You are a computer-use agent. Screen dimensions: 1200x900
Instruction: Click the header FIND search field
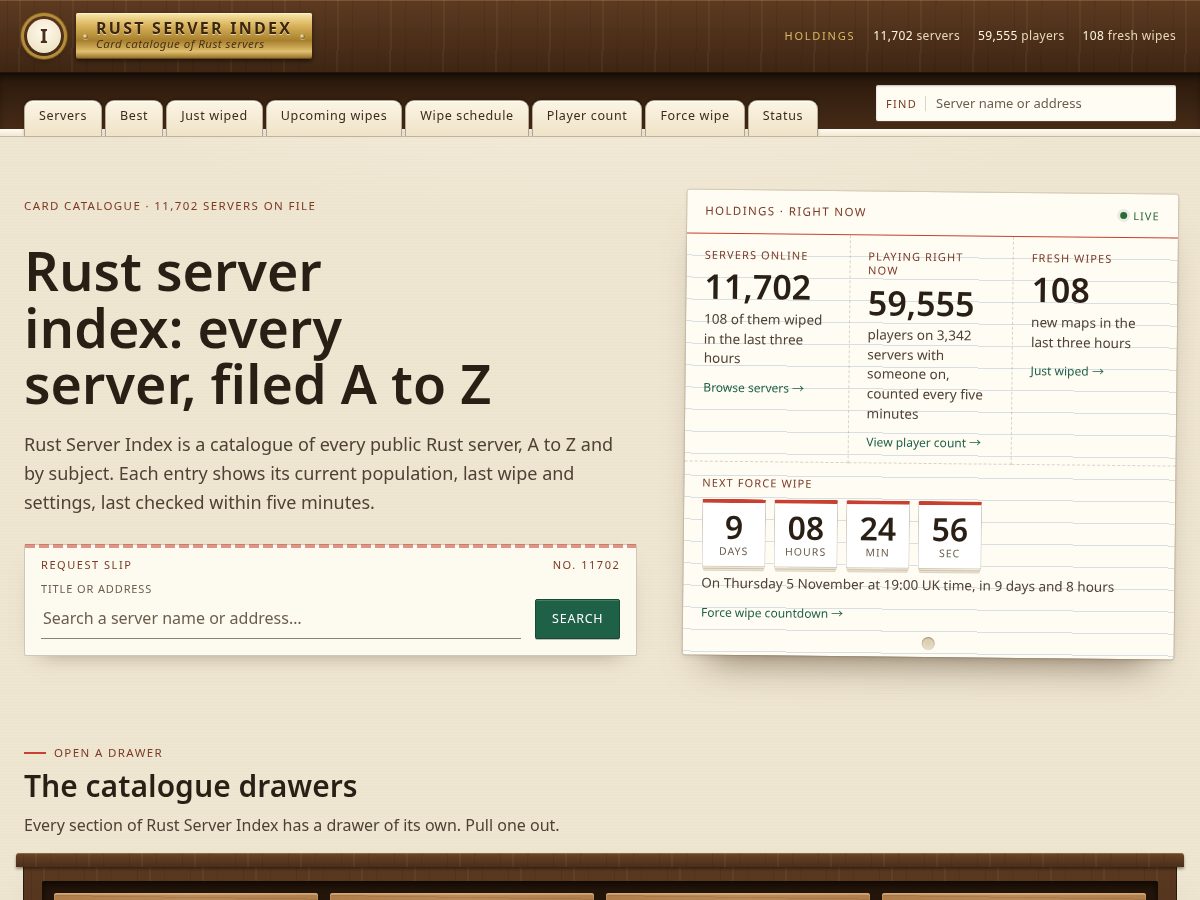coord(1026,103)
